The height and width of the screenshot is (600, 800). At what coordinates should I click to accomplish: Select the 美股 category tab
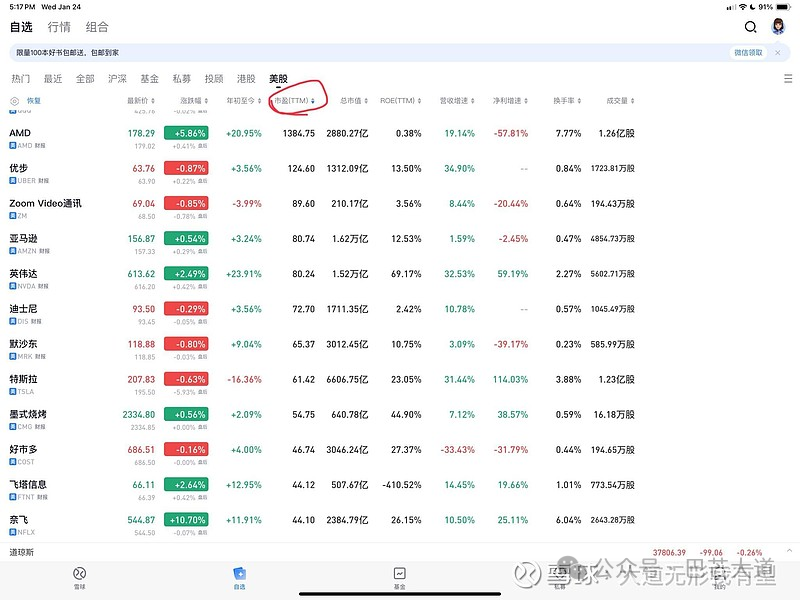tap(279, 79)
